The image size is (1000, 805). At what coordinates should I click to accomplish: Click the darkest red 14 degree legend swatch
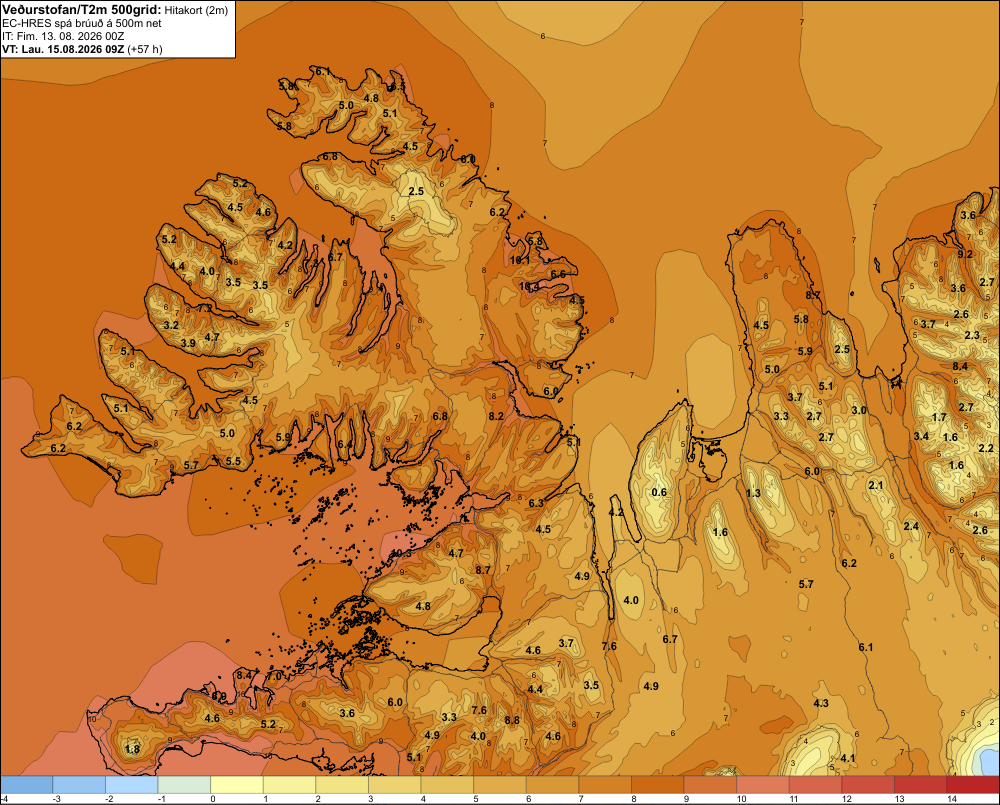973,785
